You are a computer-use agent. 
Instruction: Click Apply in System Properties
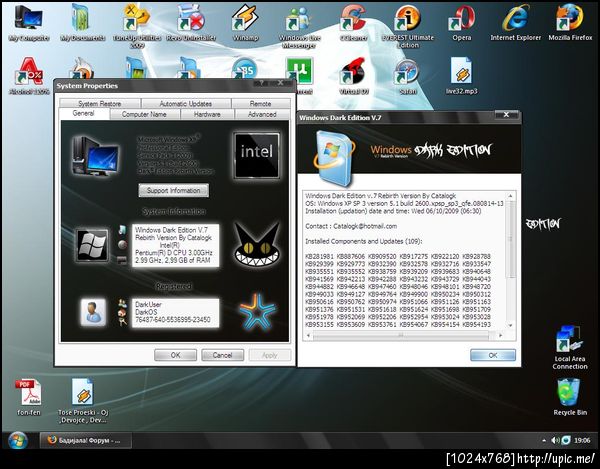pos(269,355)
